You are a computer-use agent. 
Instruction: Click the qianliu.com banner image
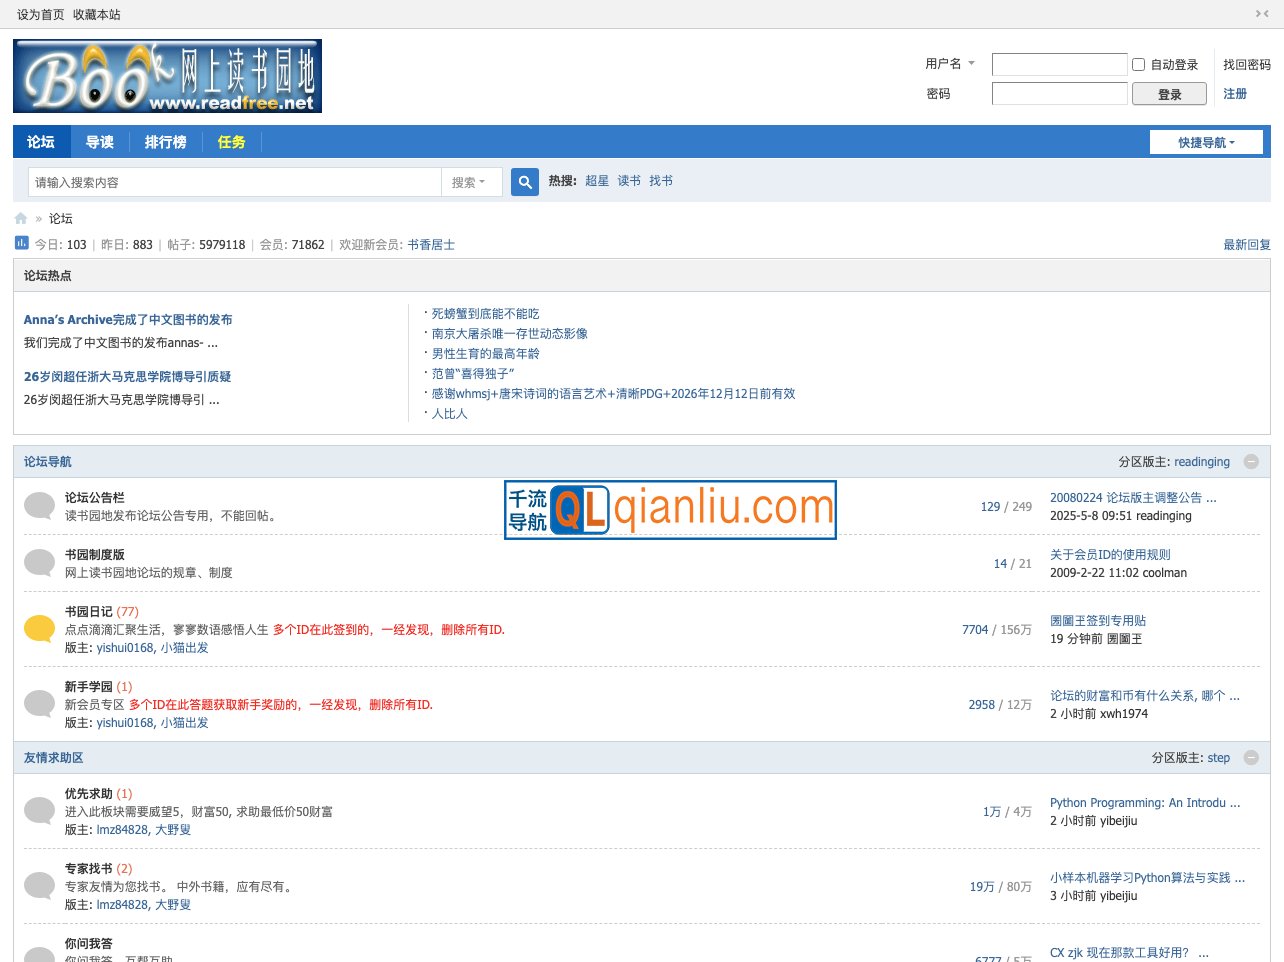(670, 510)
